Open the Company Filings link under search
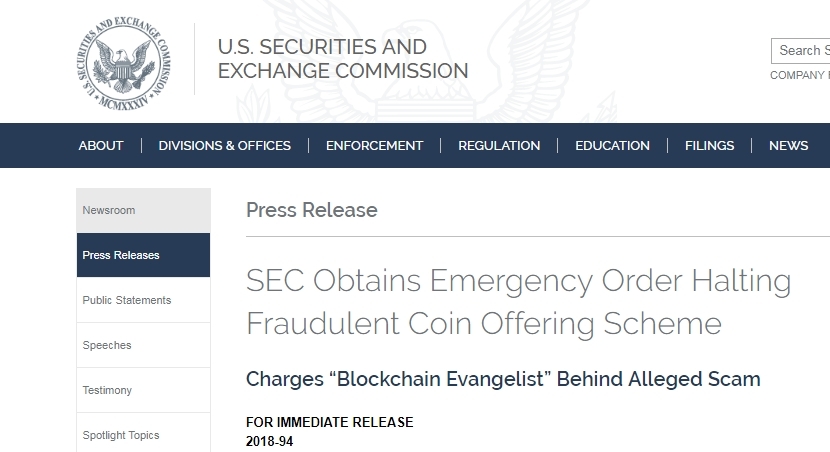Image resolution: width=830 pixels, height=452 pixels. [x=800, y=75]
